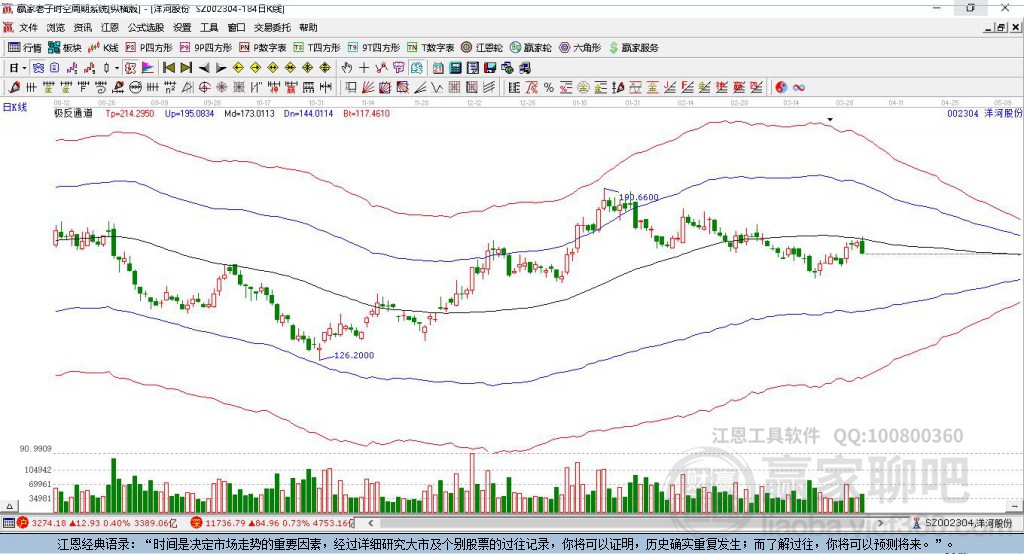Click the volume pane up arrow button
Image resolution: width=1024 pixels, height=554 pixels.
[9, 506]
